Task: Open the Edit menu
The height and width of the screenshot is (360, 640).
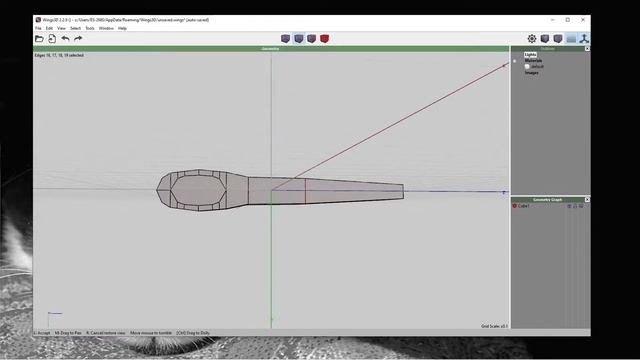Action: pos(49,28)
